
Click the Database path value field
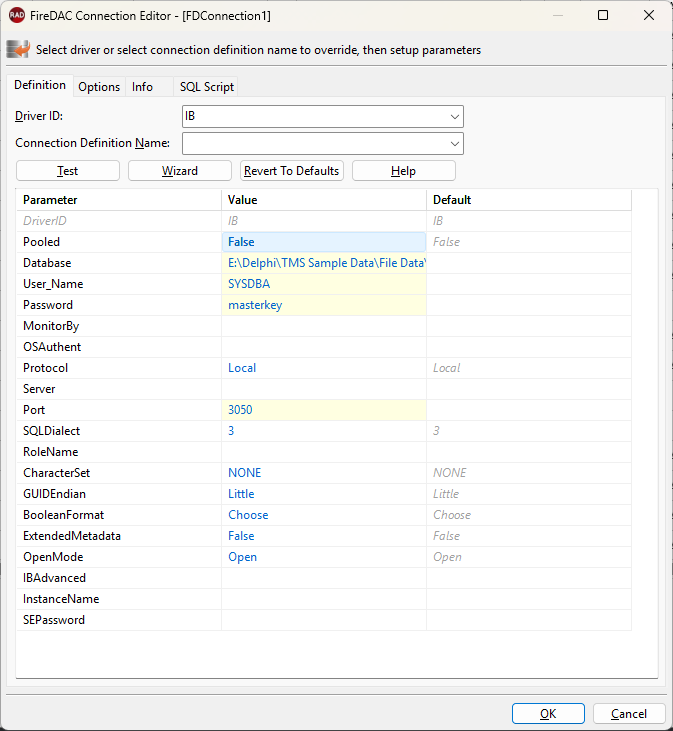pos(323,263)
